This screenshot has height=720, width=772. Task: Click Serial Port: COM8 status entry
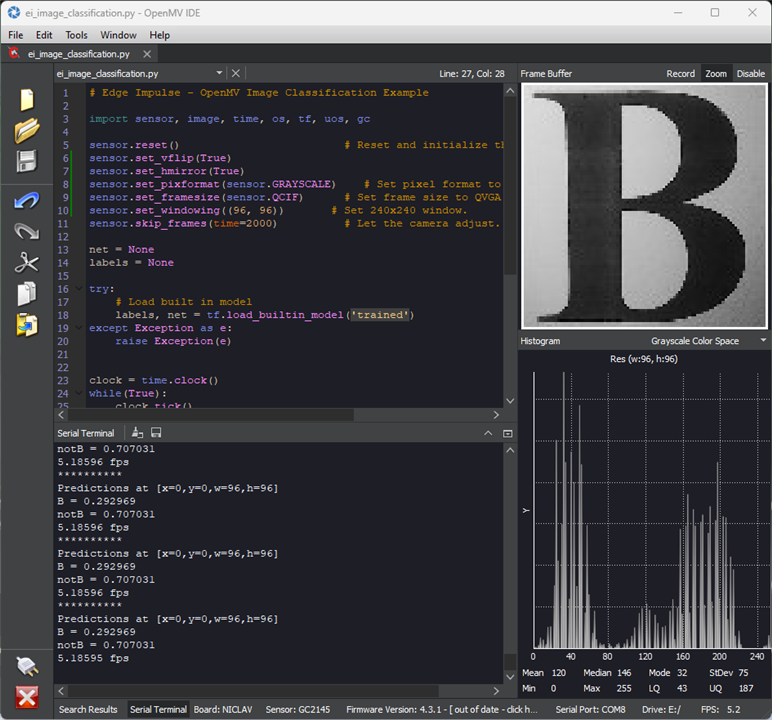click(x=590, y=710)
